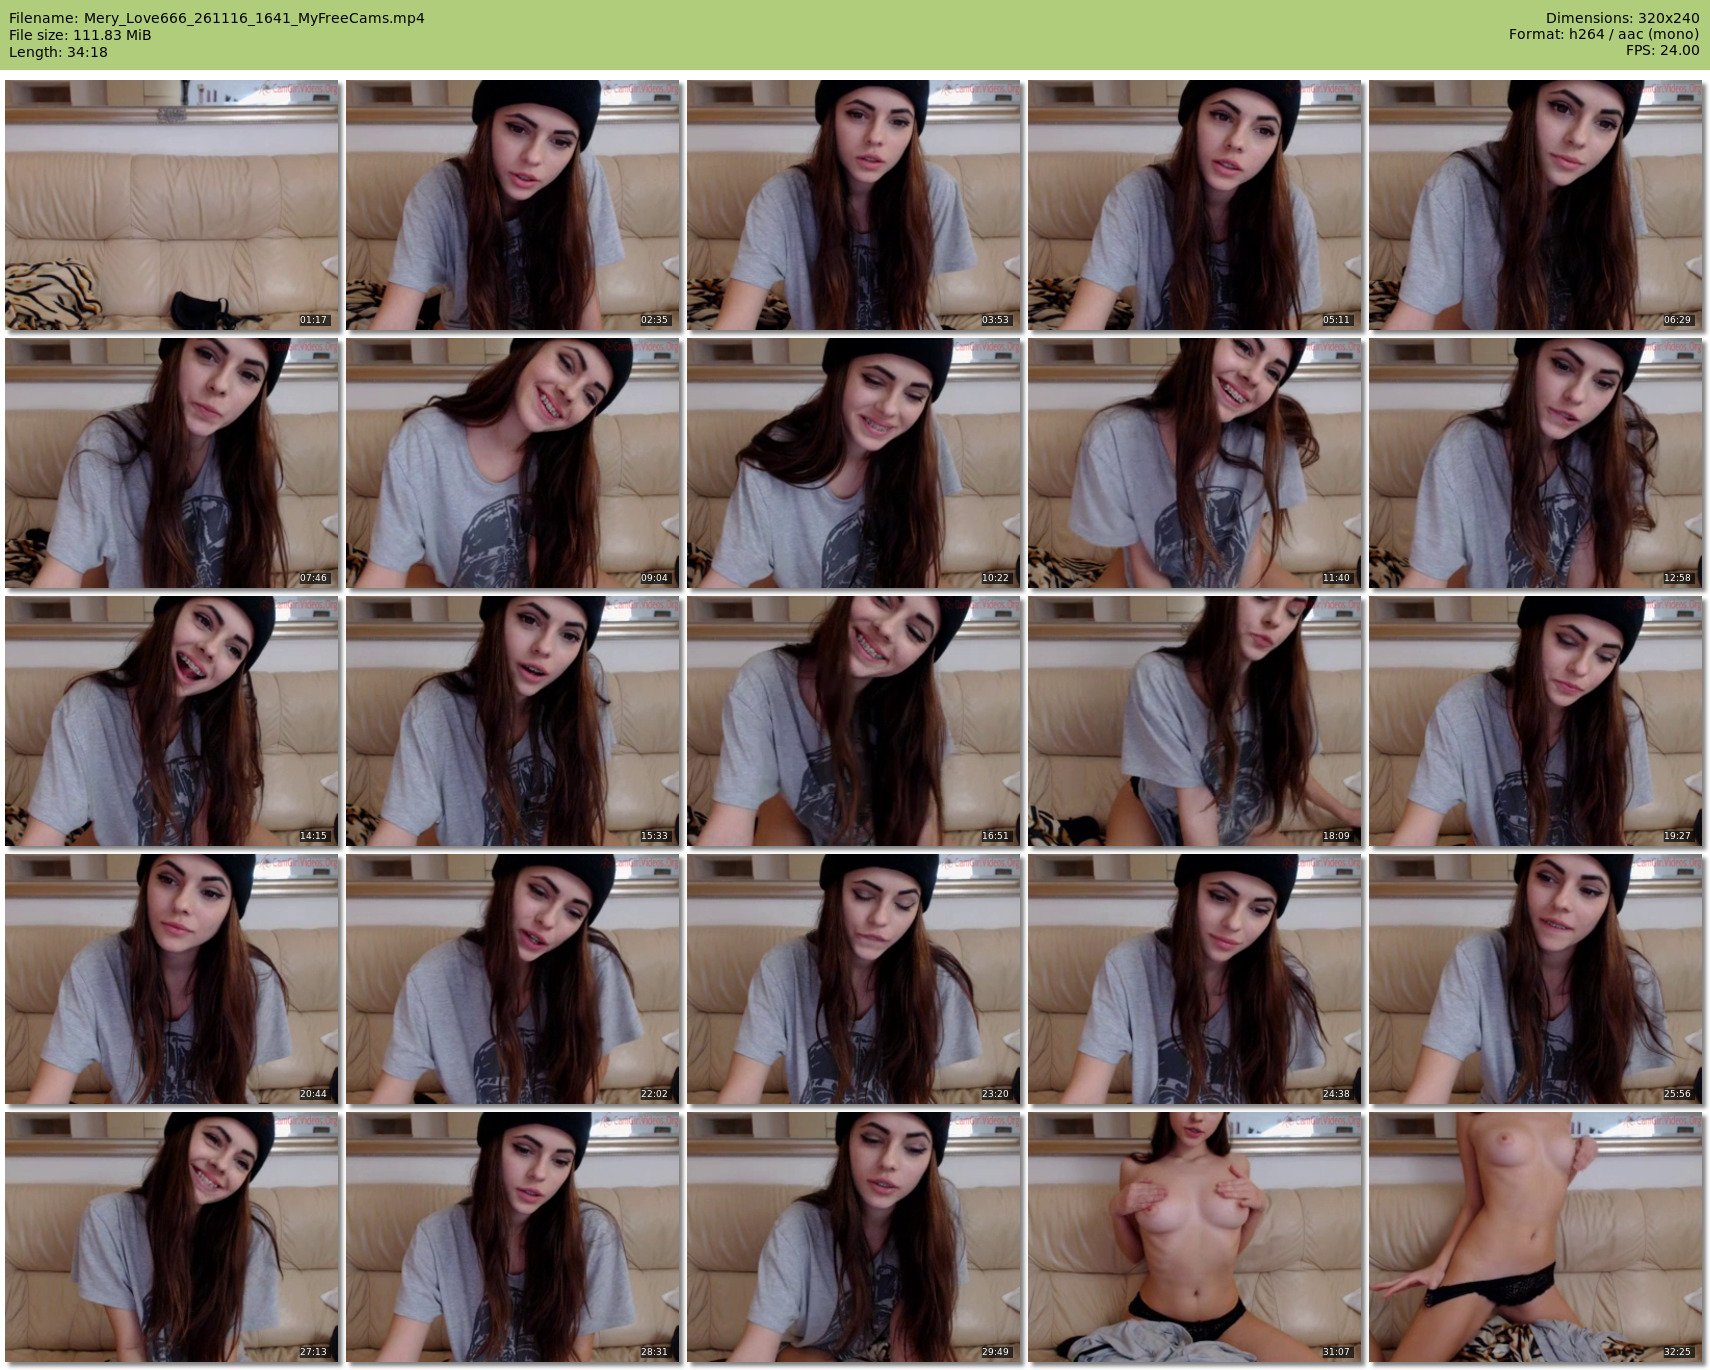Open the 15:33 frame
The width and height of the screenshot is (1710, 1370).
click(x=512, y=721)
